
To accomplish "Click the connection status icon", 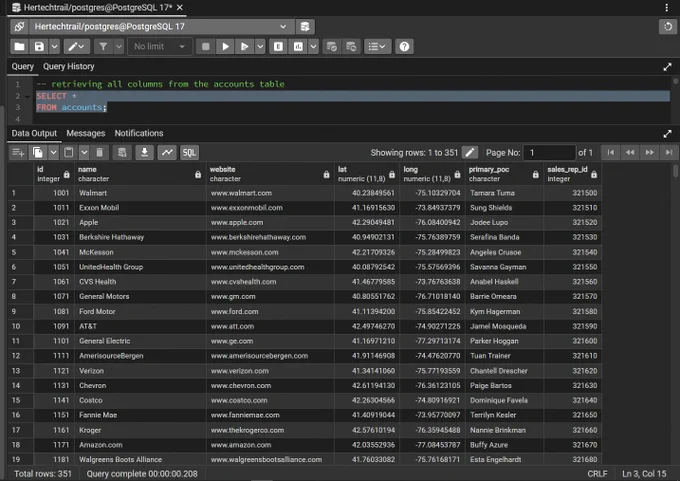I will coord(20,26).
